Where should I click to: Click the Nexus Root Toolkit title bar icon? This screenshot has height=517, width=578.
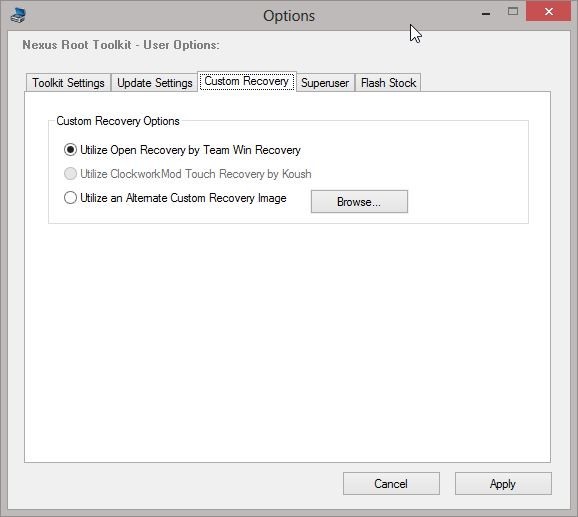tap(18, 15)
